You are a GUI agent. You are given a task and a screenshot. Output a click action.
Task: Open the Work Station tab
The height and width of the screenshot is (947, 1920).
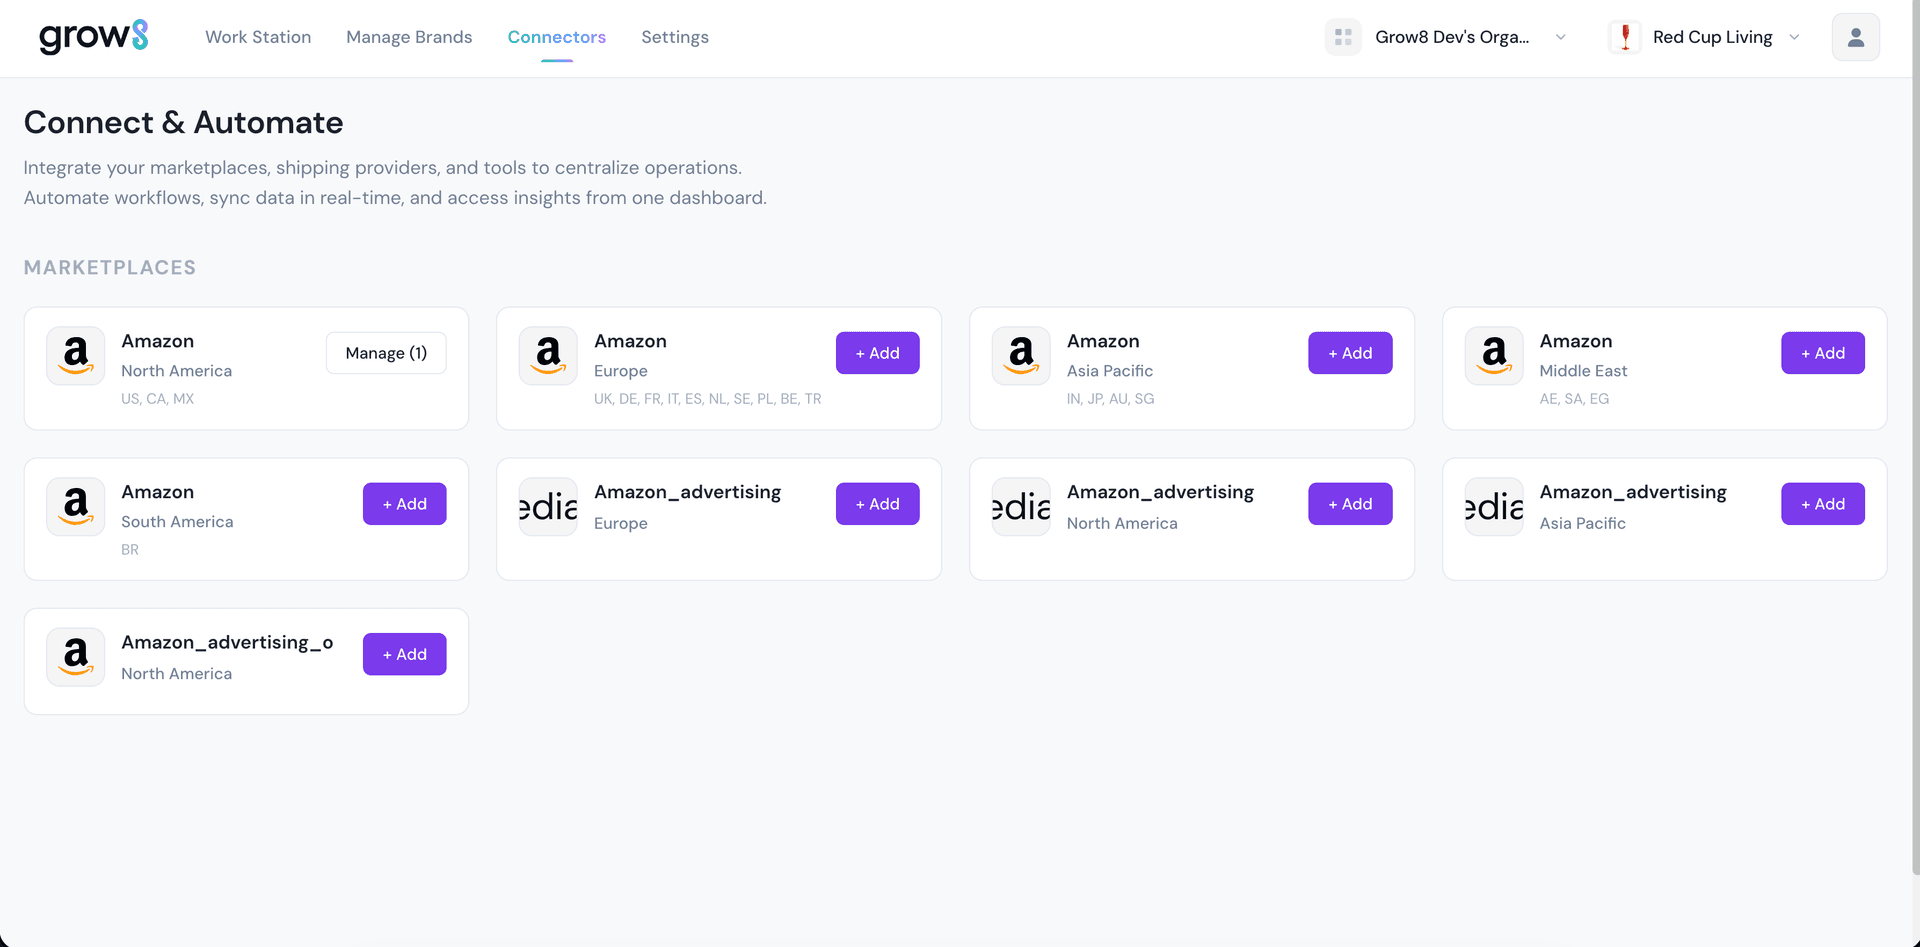(x=258, y=37)
